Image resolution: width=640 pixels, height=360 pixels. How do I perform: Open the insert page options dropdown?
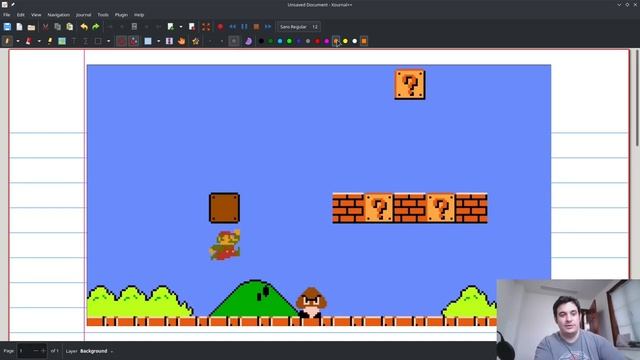[181, 27]
